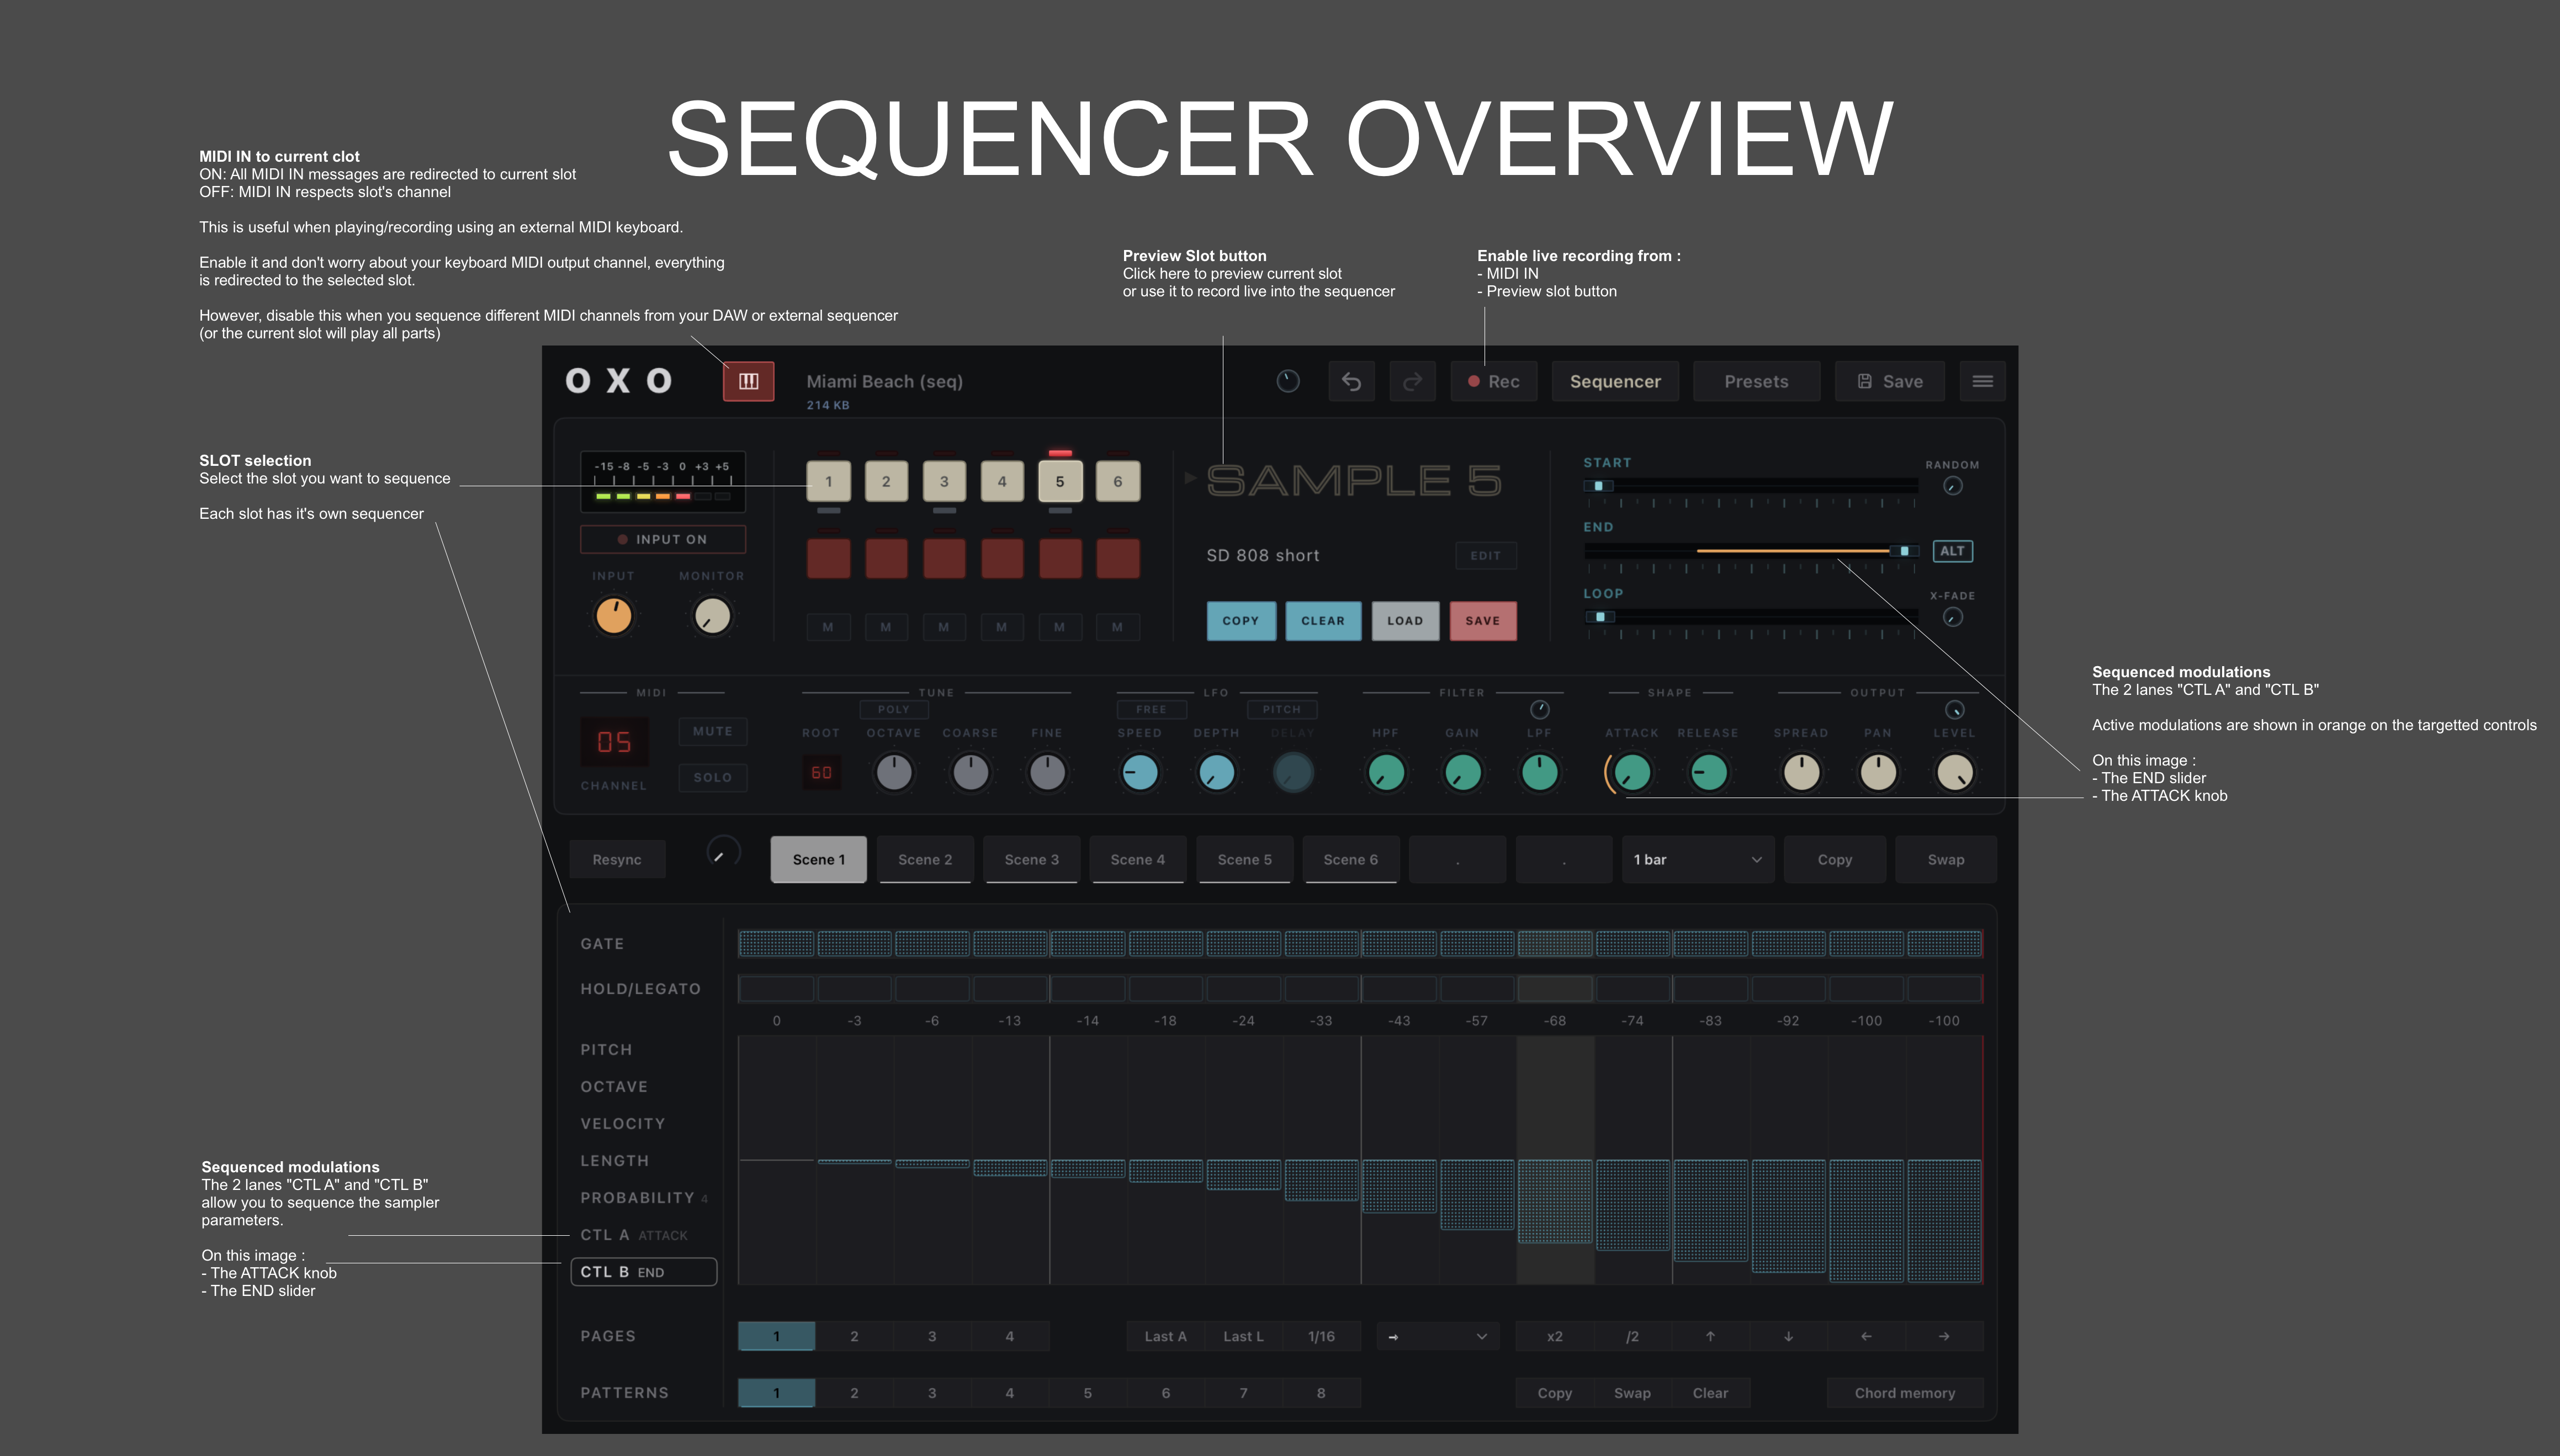Open the play direction arrow dropdown

tap(1438, 1336)
